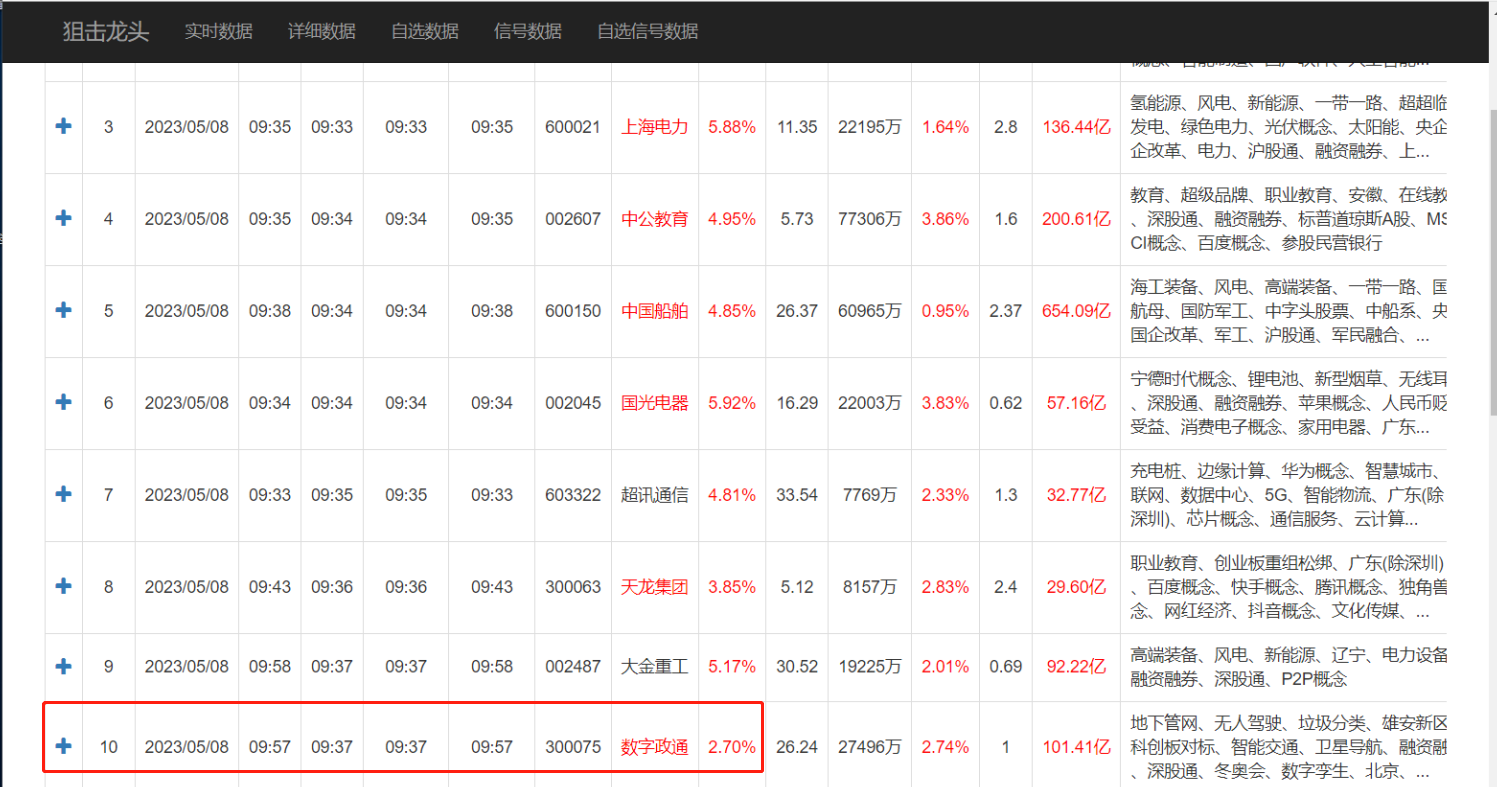Viewport: 1497px width, 787px height.
Task: Open the 信号数据 page
Action: [527, 31]
